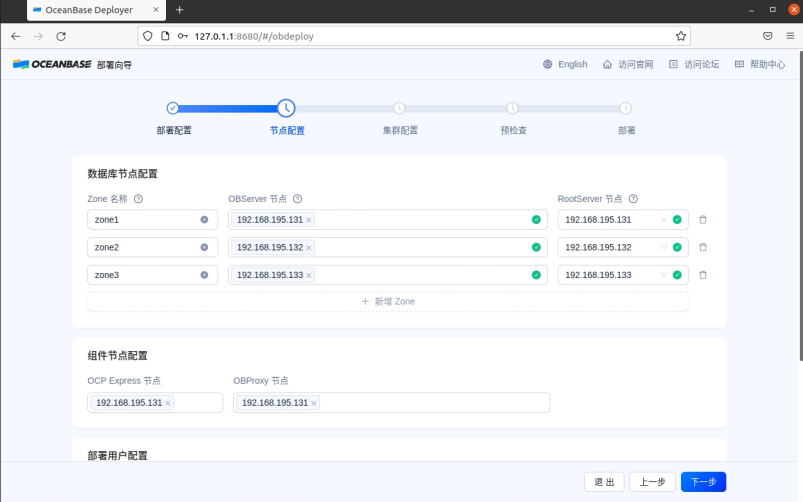Image resolution: width=803 pixels, height=502 pixels.
Task: Show help for RootServer 节点
Action: coord(633,199)
